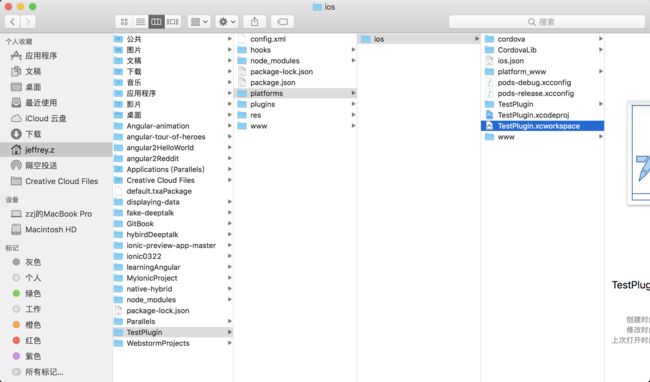Select jeffrey.z home folder in sidebar
This screenshot has height=382, width=650.
(x=56, y=150)
